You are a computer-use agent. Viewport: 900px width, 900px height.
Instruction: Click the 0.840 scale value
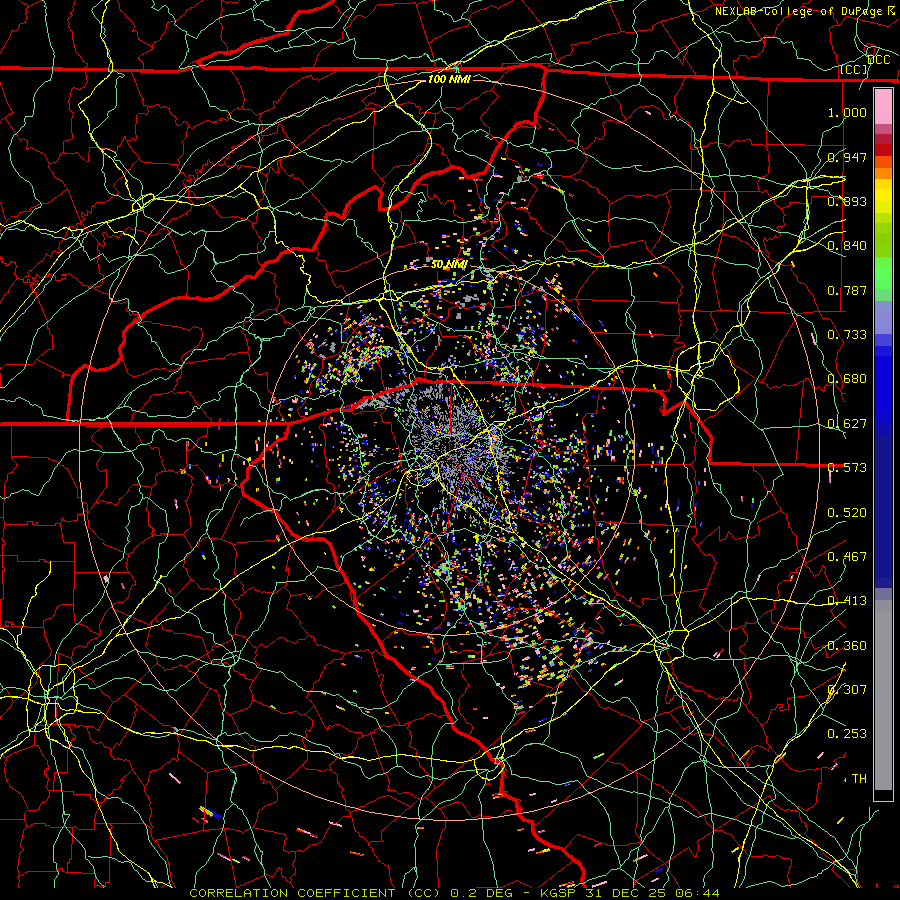pos(847,246)
